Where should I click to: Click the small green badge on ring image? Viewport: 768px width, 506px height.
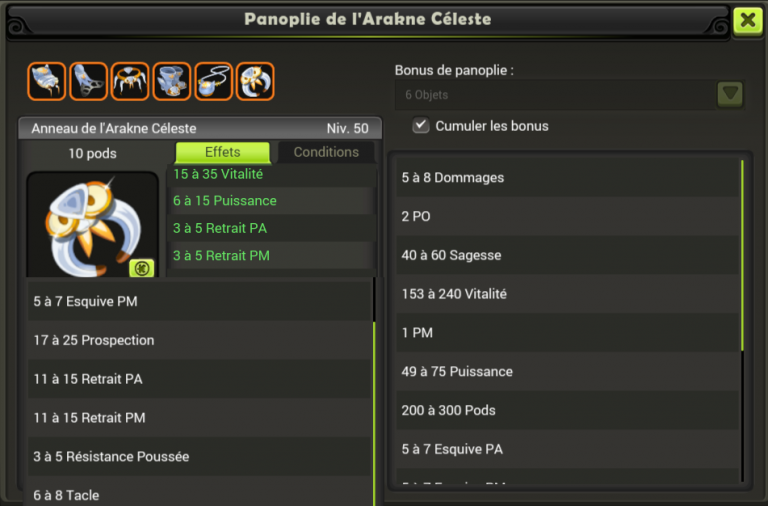point(142,268)
